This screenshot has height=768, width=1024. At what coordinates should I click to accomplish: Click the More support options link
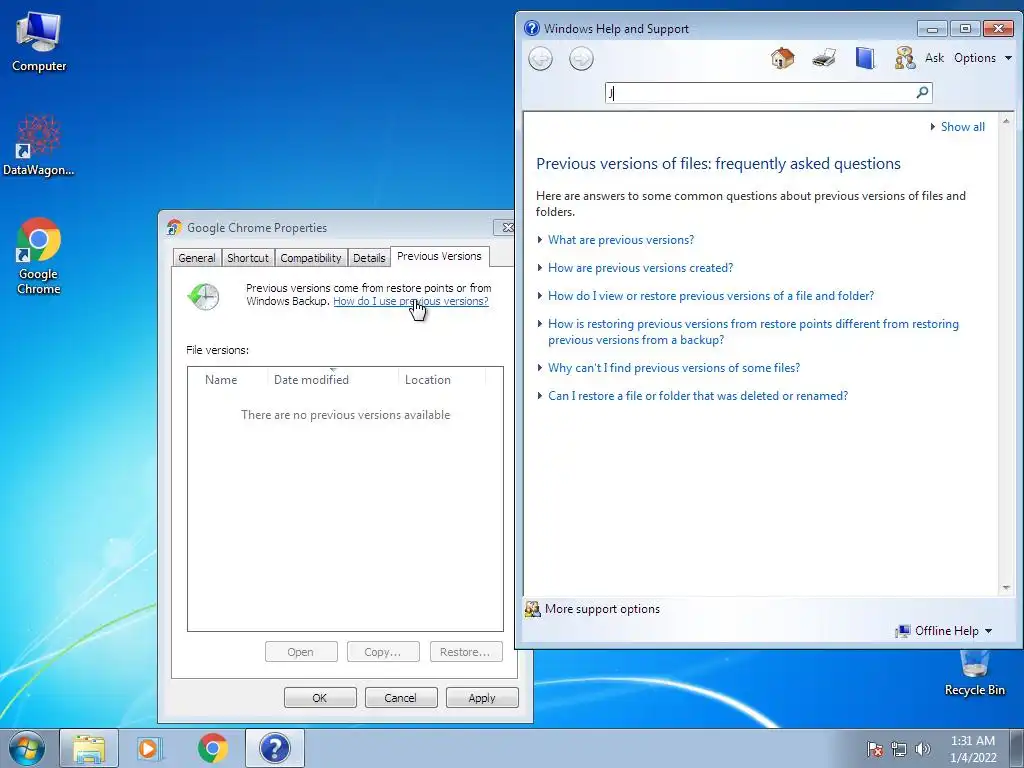point(602,609)
